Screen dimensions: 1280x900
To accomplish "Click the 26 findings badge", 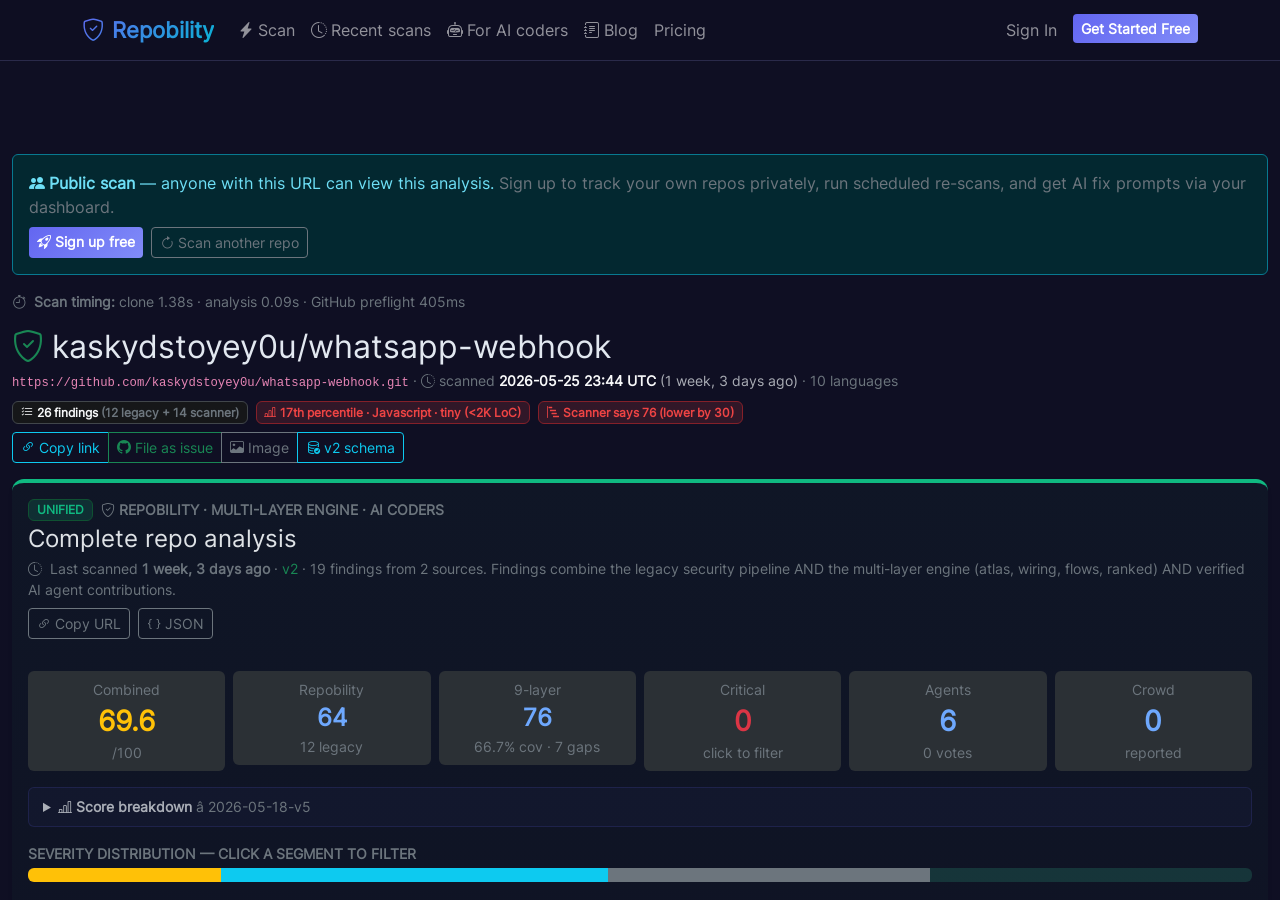I will (130, 412).
